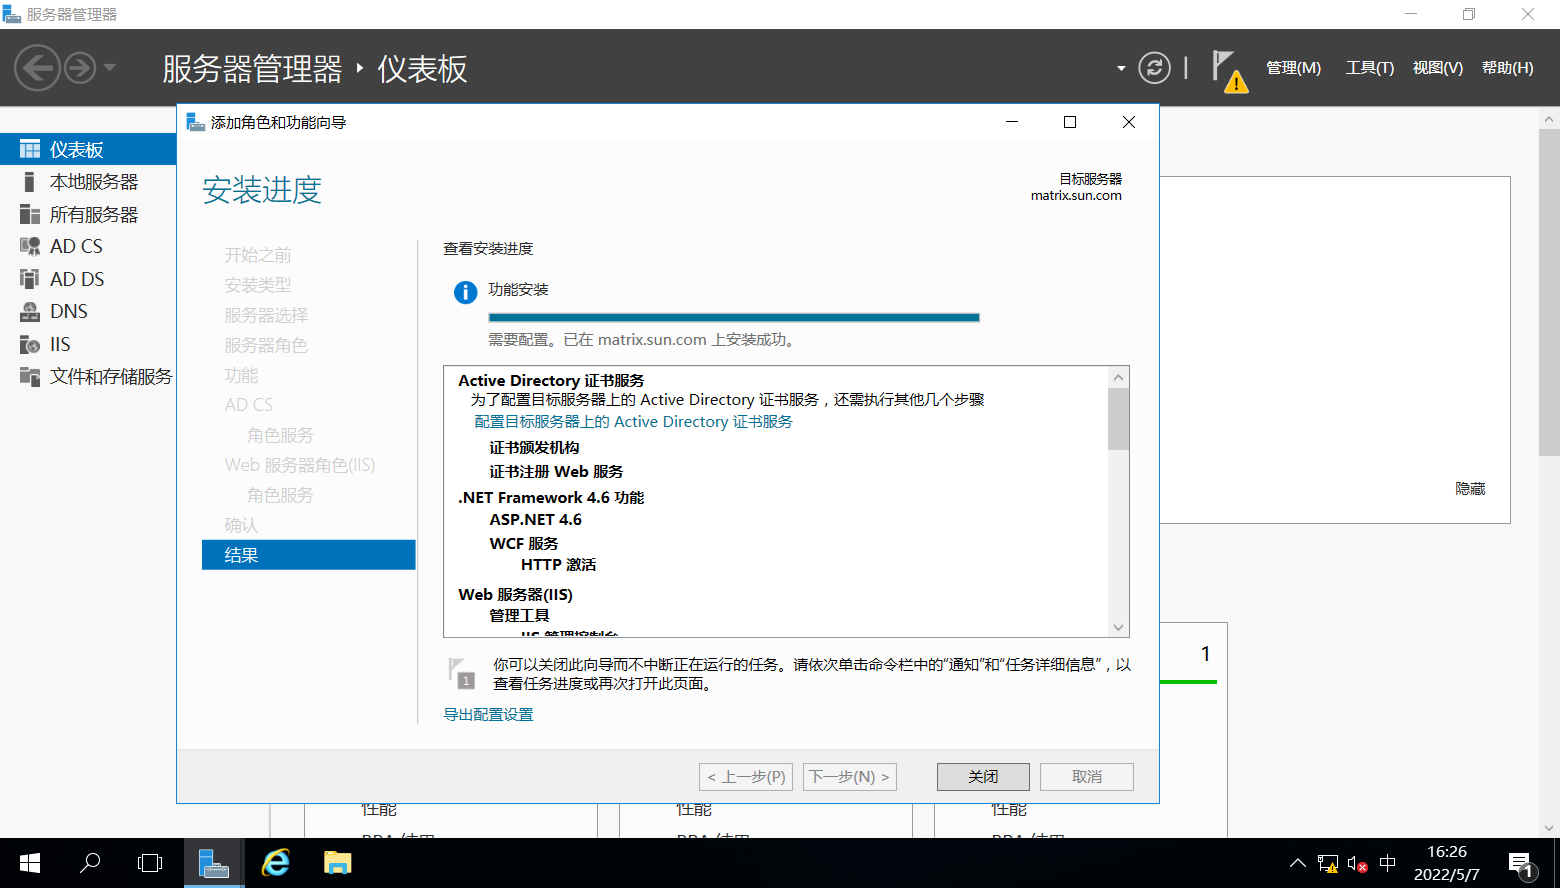Click the notification flag icon in wizard

461,672
